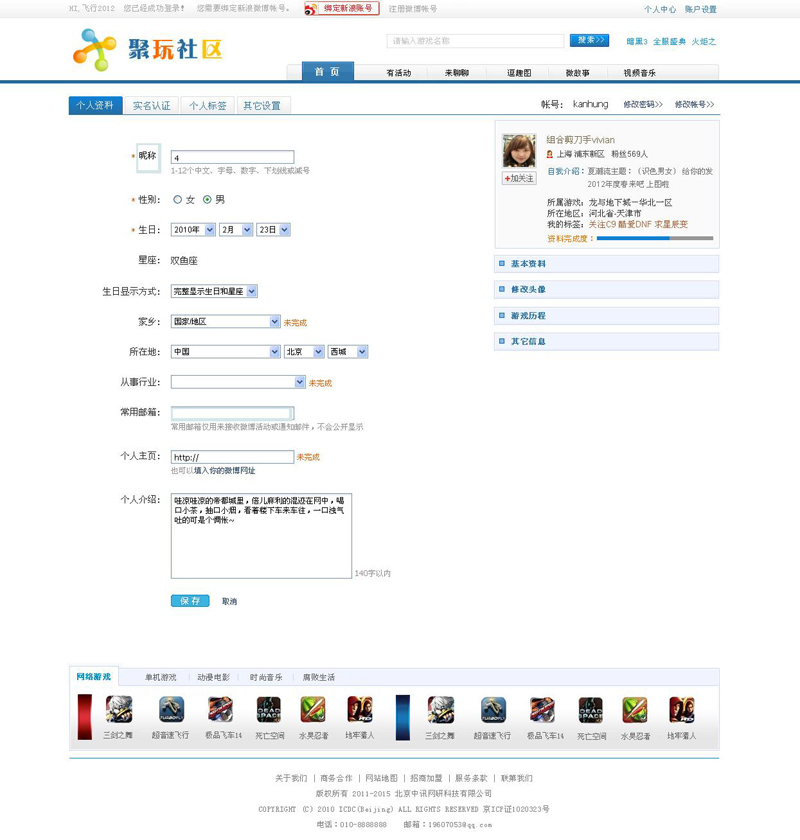Open the leftmost 极品飞车14 game icon
This screenshot has width=800, height=840.
[220, 709]
